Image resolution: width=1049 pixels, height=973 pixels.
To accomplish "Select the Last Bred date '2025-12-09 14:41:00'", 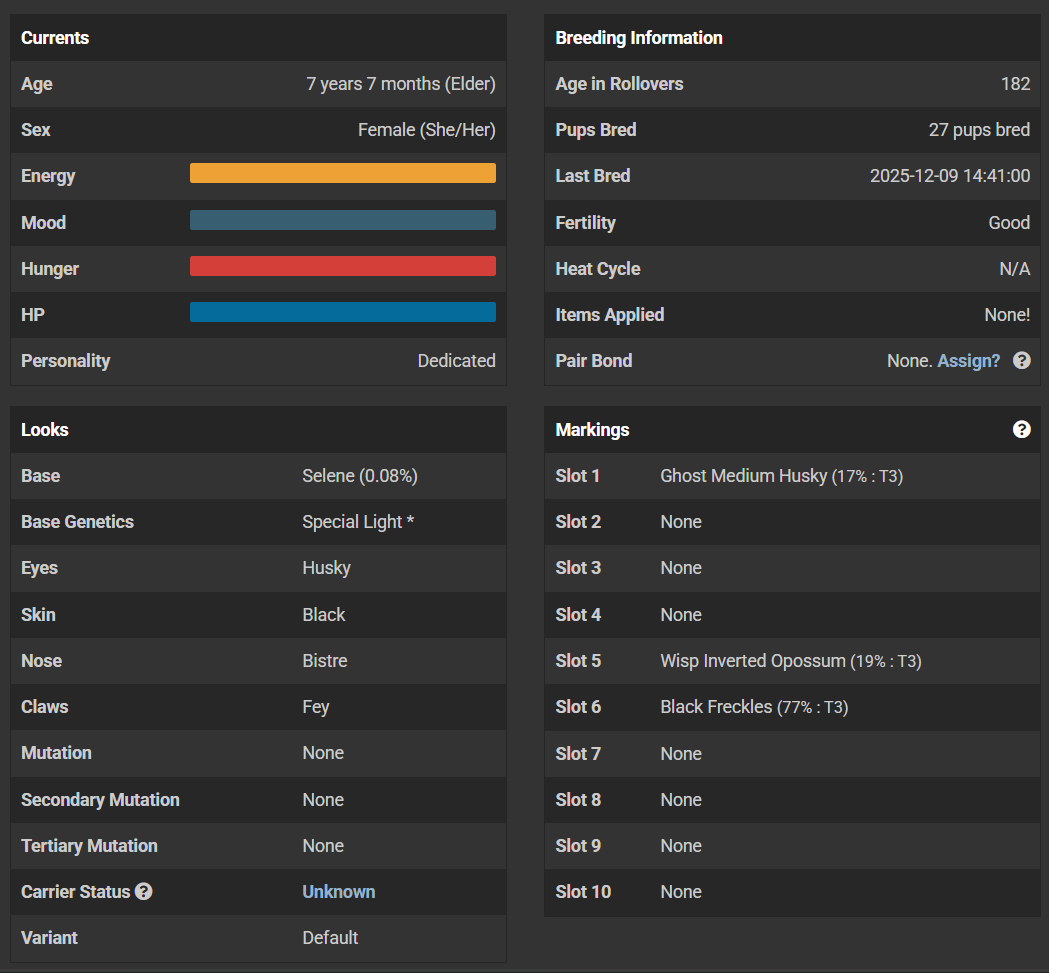I will click(950, 176).
